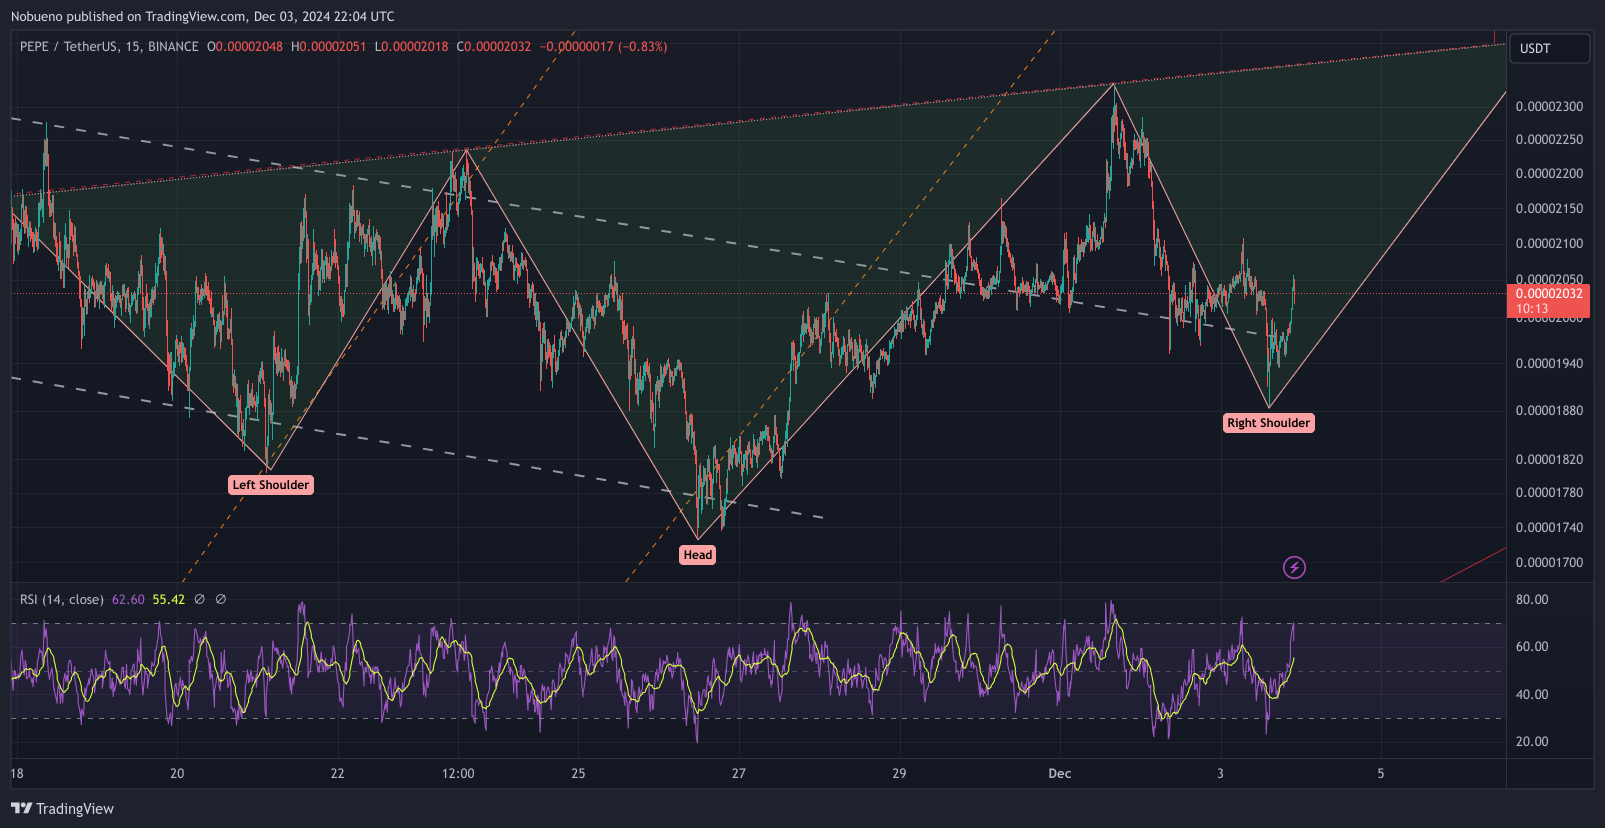Click price axis label 0.00001940

coord(1549,363)
